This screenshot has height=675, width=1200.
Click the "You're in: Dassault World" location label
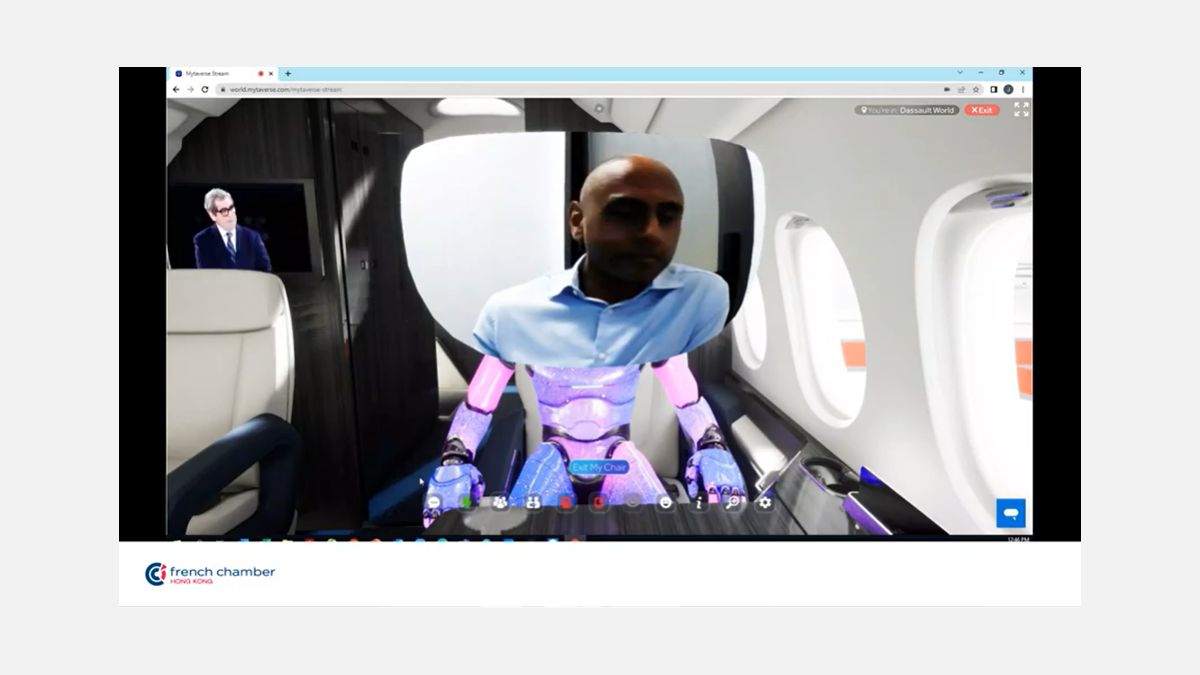point(907,110)
